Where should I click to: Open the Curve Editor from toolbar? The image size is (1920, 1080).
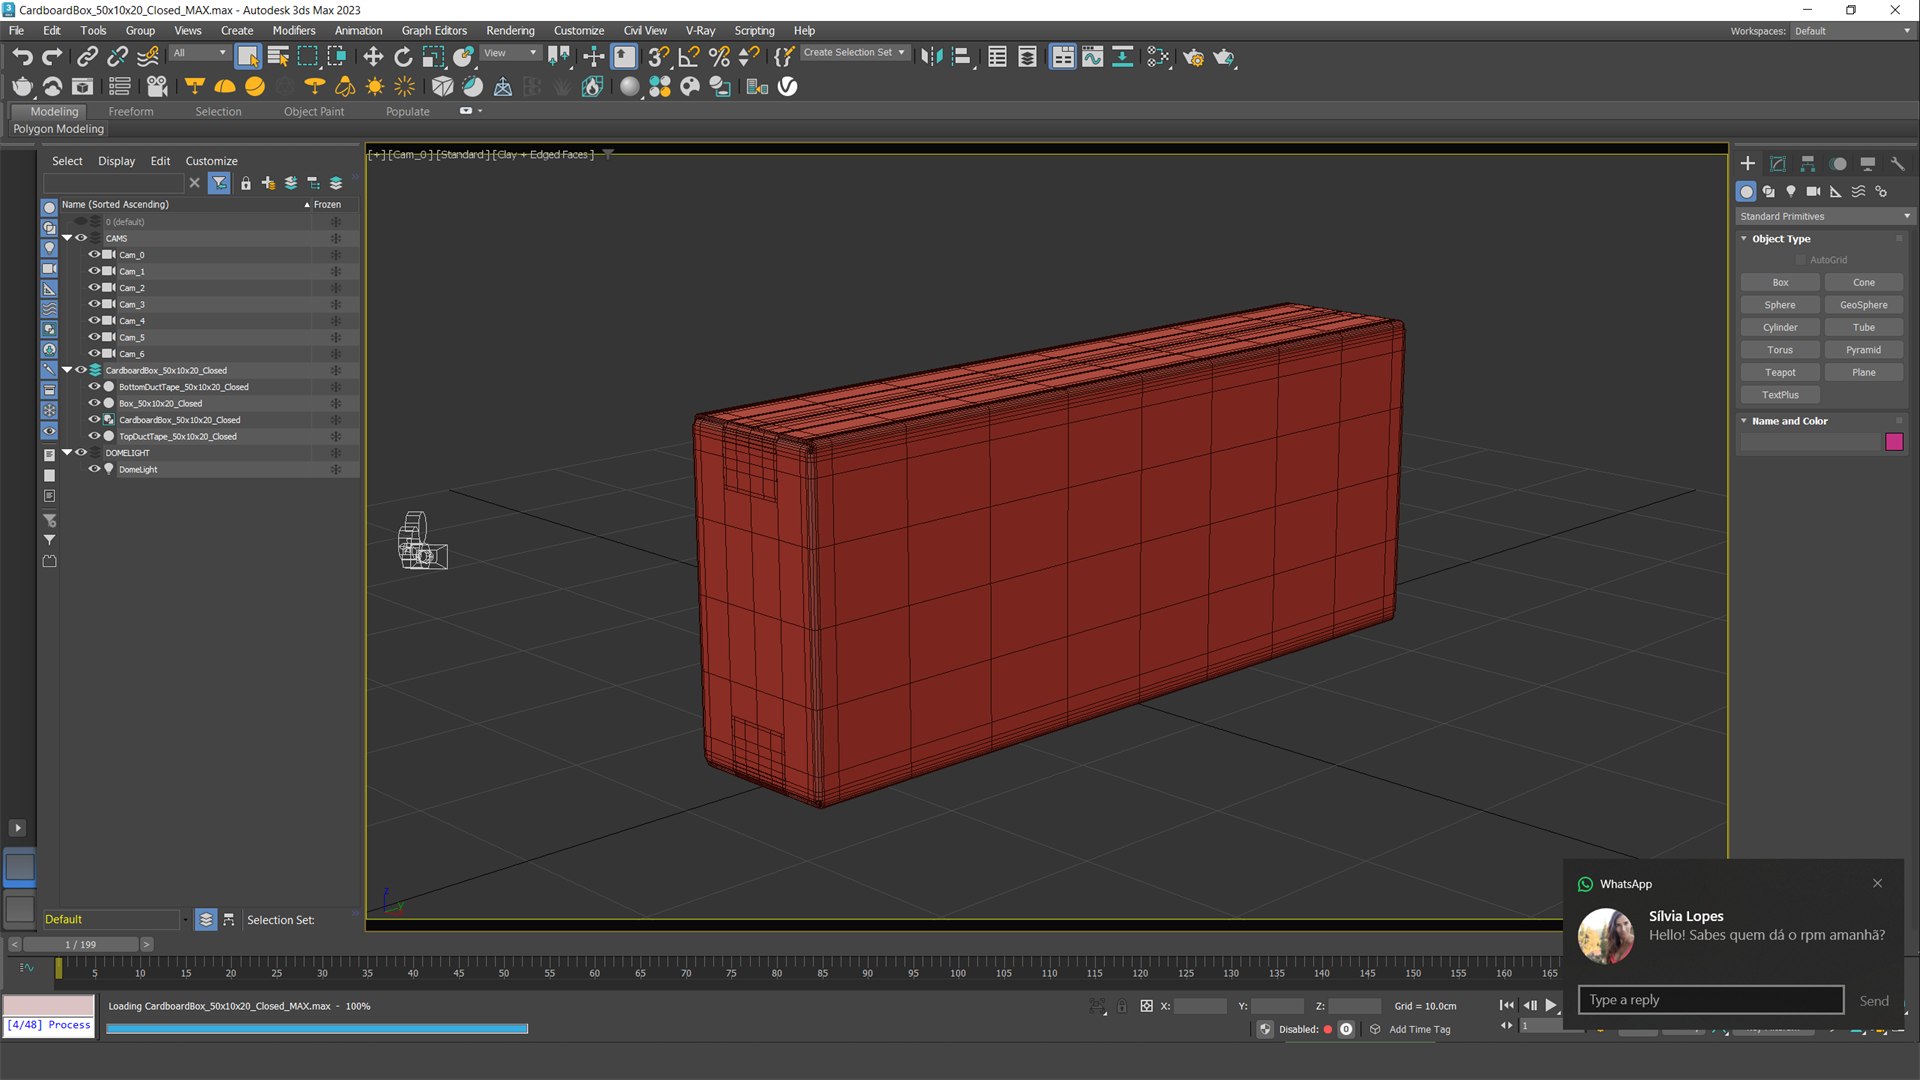click(1092, 57)
